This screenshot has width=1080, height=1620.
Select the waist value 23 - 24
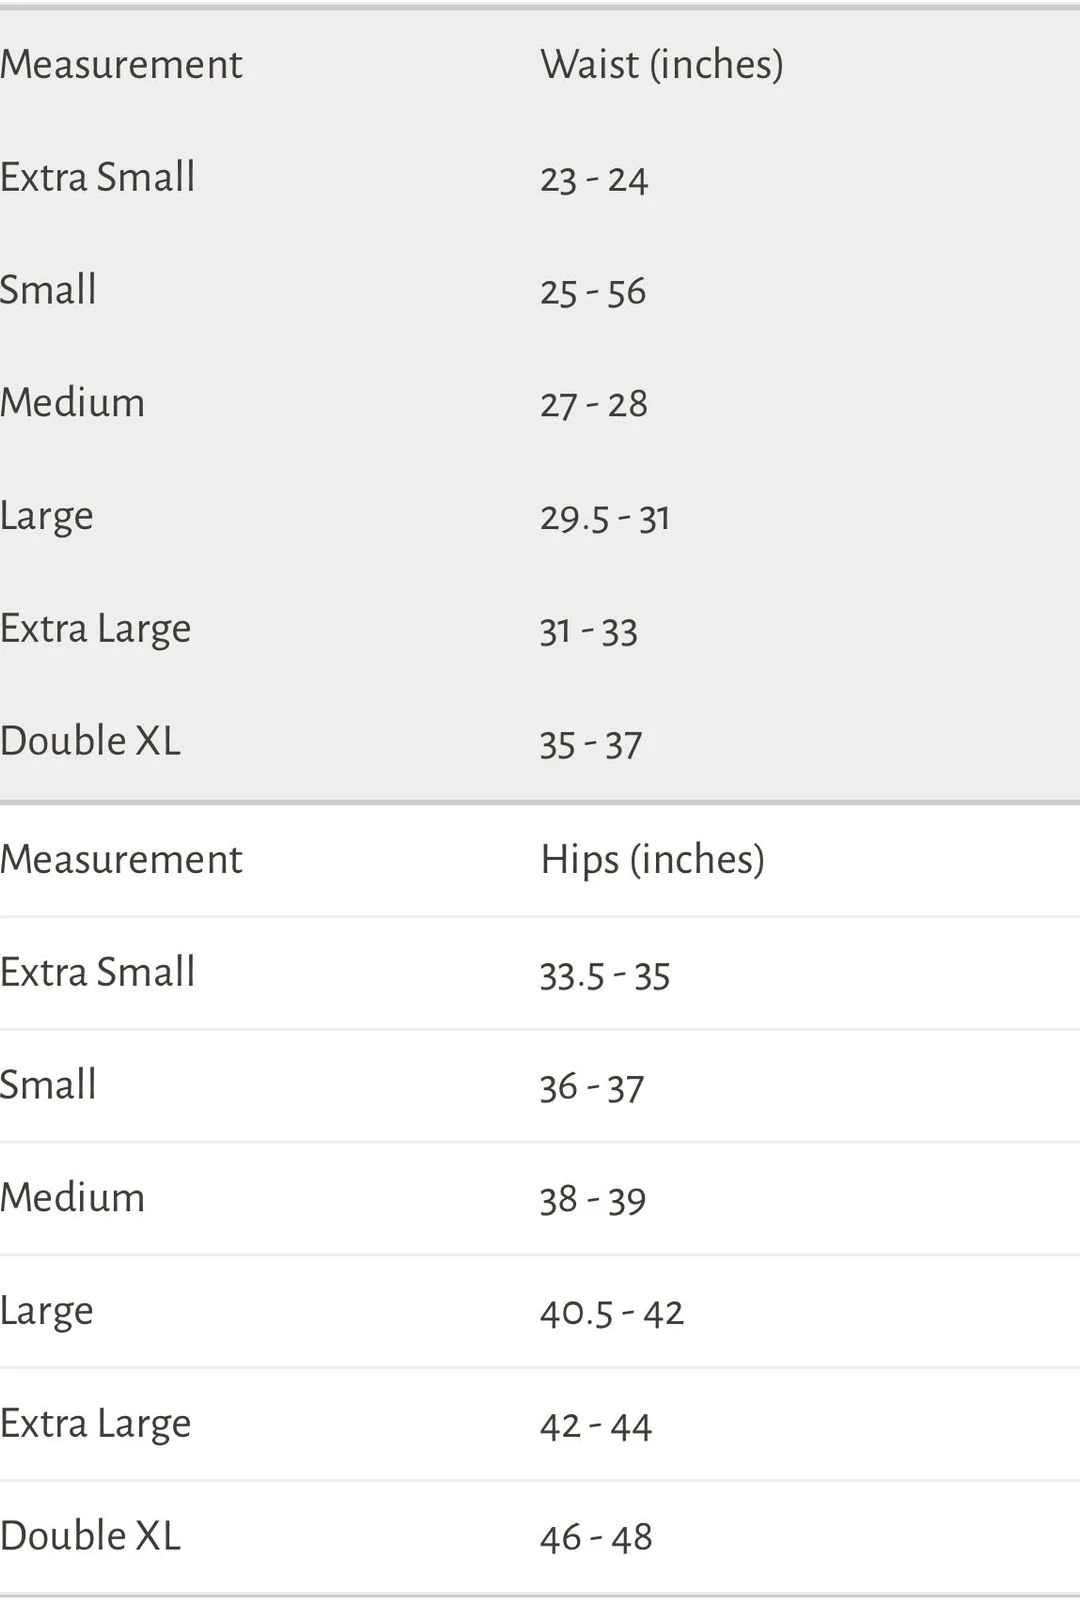click(594, 180)
